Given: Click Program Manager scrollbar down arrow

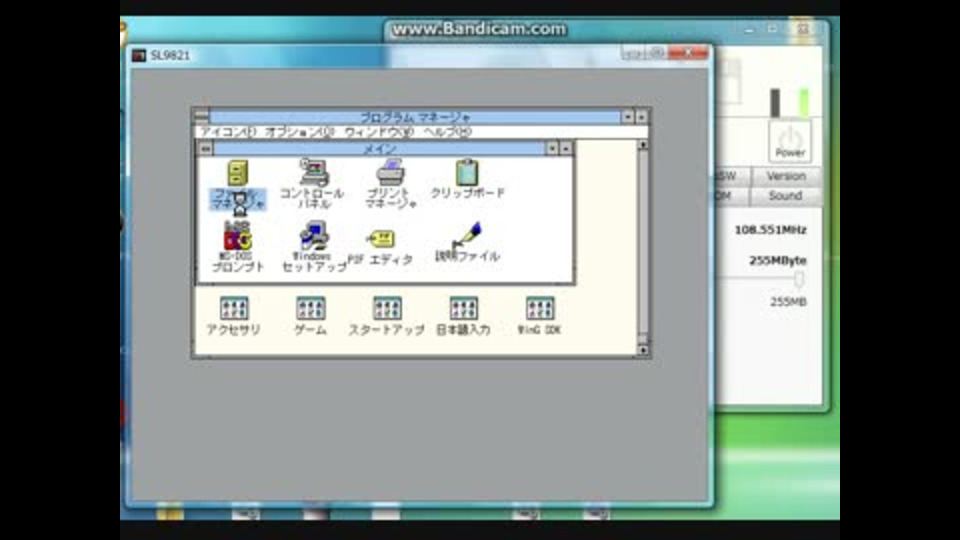Looking at the screenshot, I should point(642,350).
